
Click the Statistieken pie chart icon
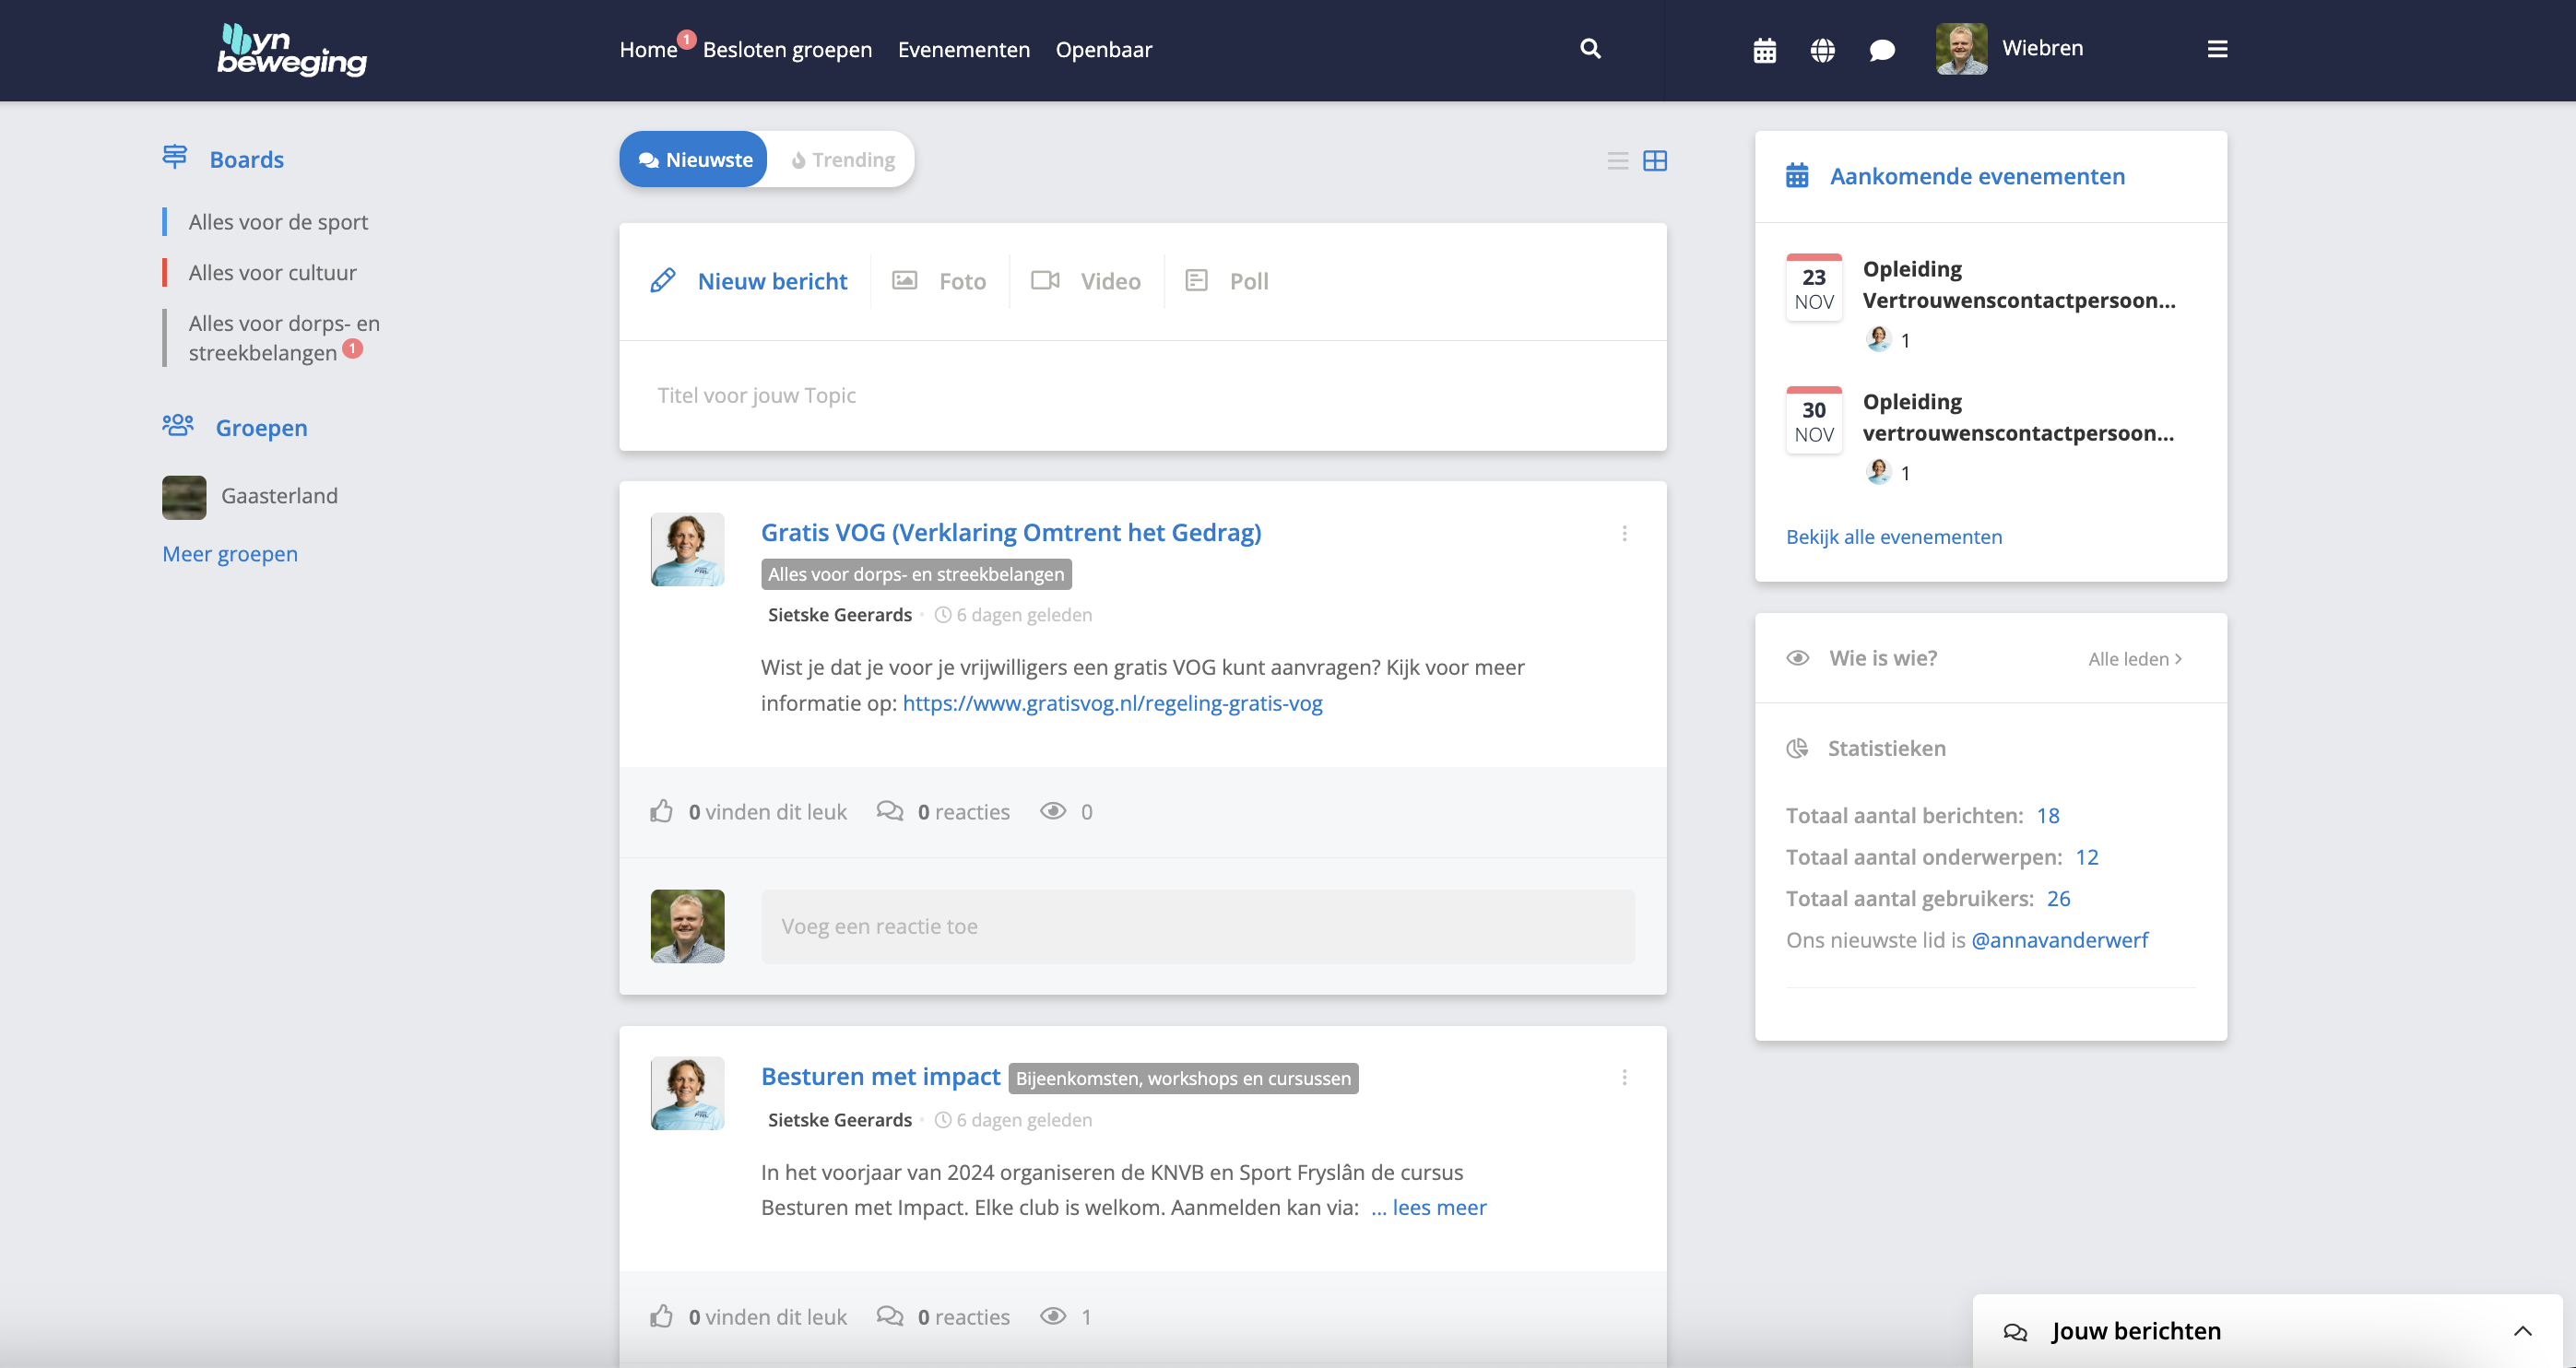[x=1797, y=748]
